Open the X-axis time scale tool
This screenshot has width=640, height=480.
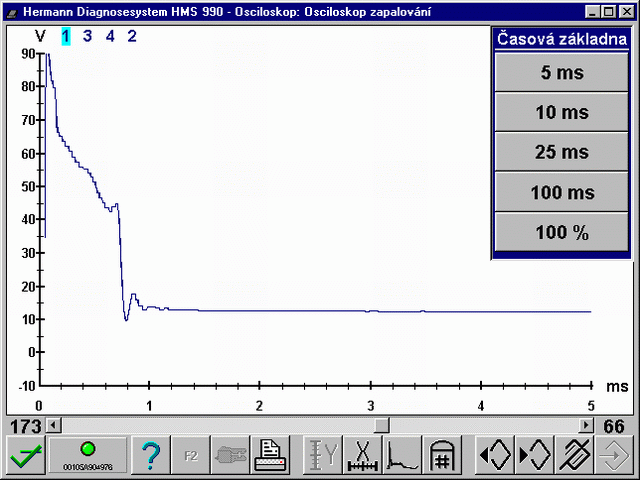360,457
